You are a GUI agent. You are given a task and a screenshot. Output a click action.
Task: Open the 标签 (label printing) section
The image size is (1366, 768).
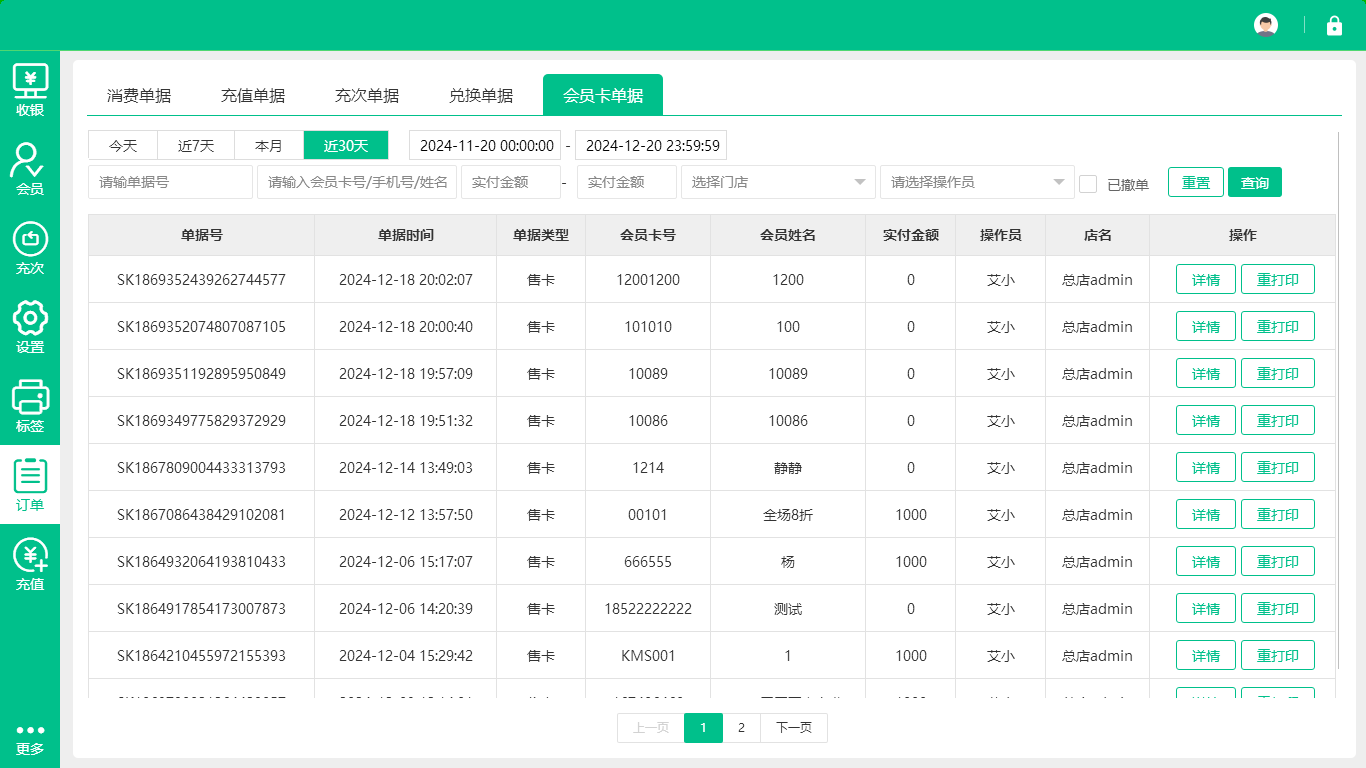[x=30, y=408]
